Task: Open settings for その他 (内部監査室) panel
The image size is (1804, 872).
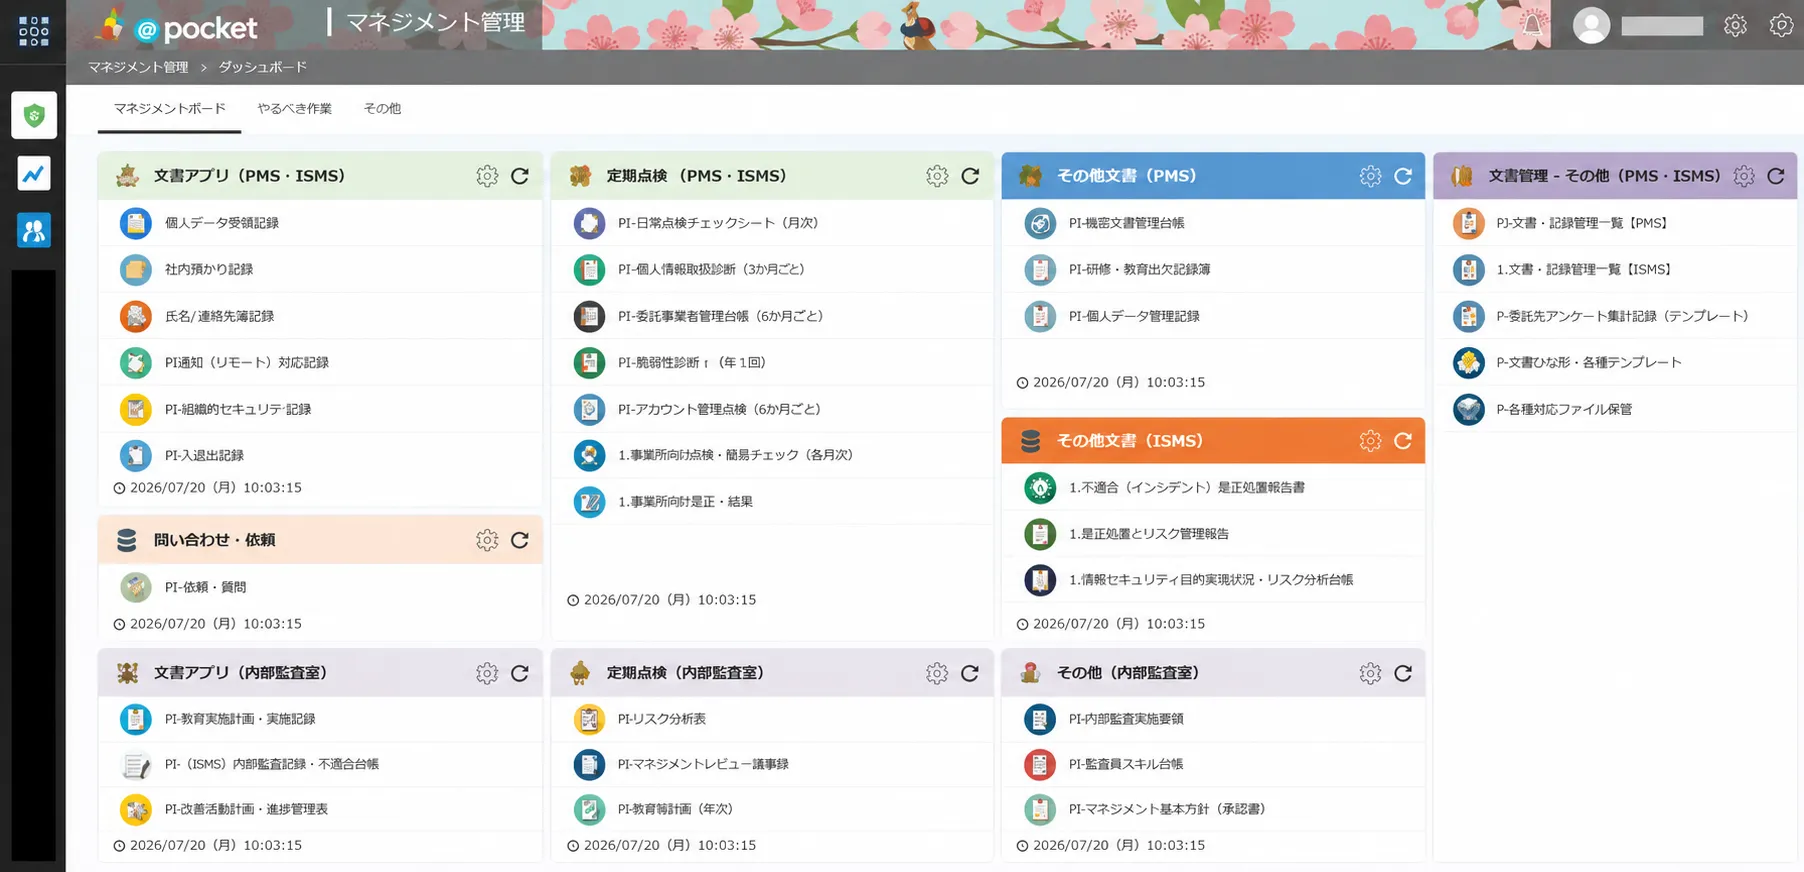Action: click(1370, 673)
